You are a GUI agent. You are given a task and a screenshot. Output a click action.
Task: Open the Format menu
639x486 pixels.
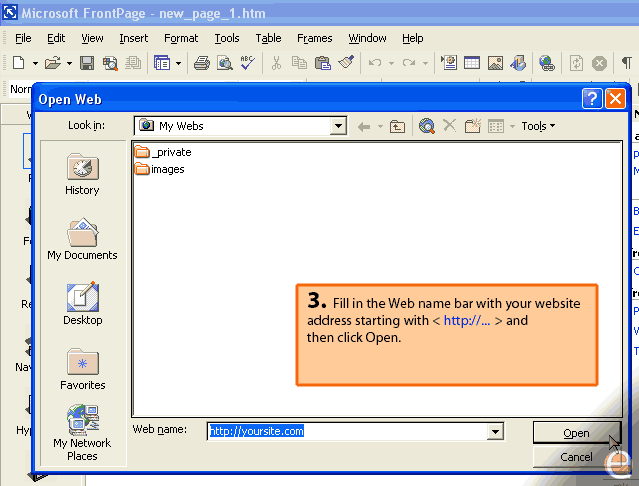pos(181,38)
